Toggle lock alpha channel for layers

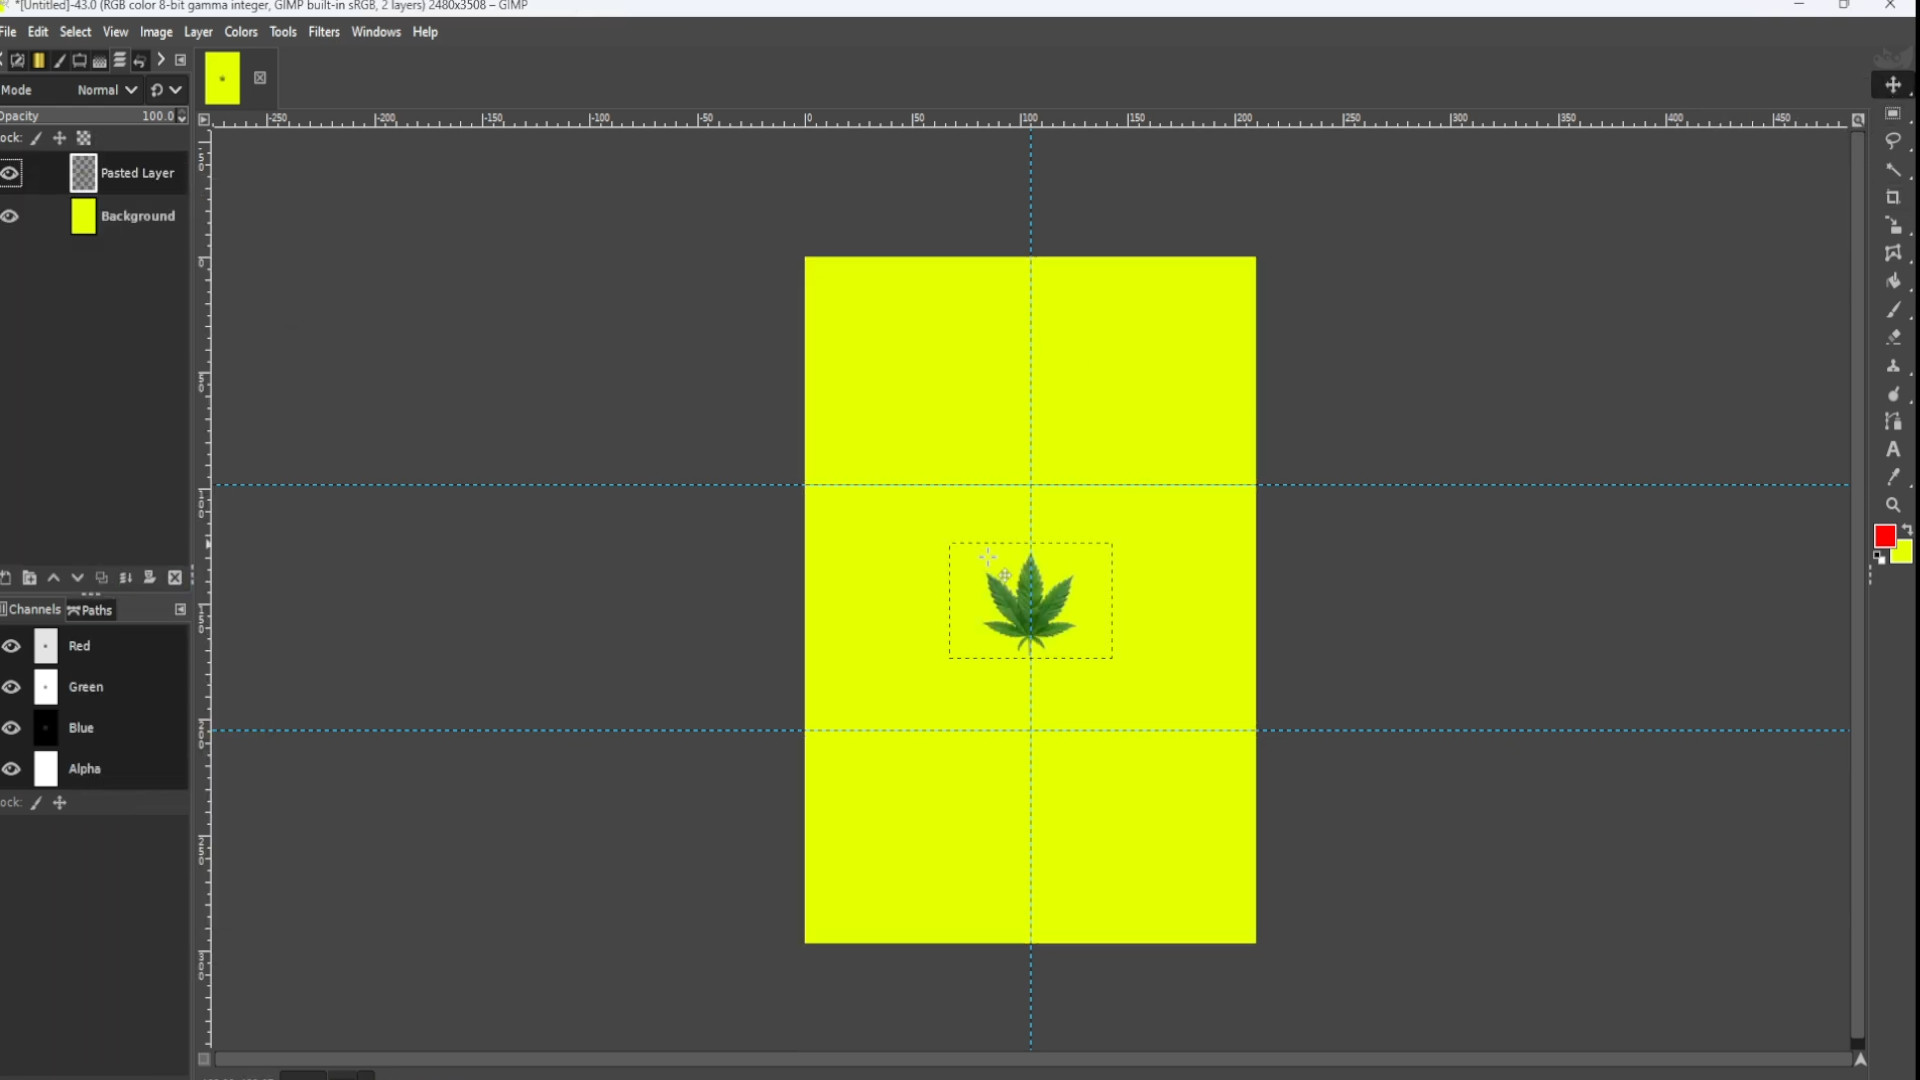84,138
